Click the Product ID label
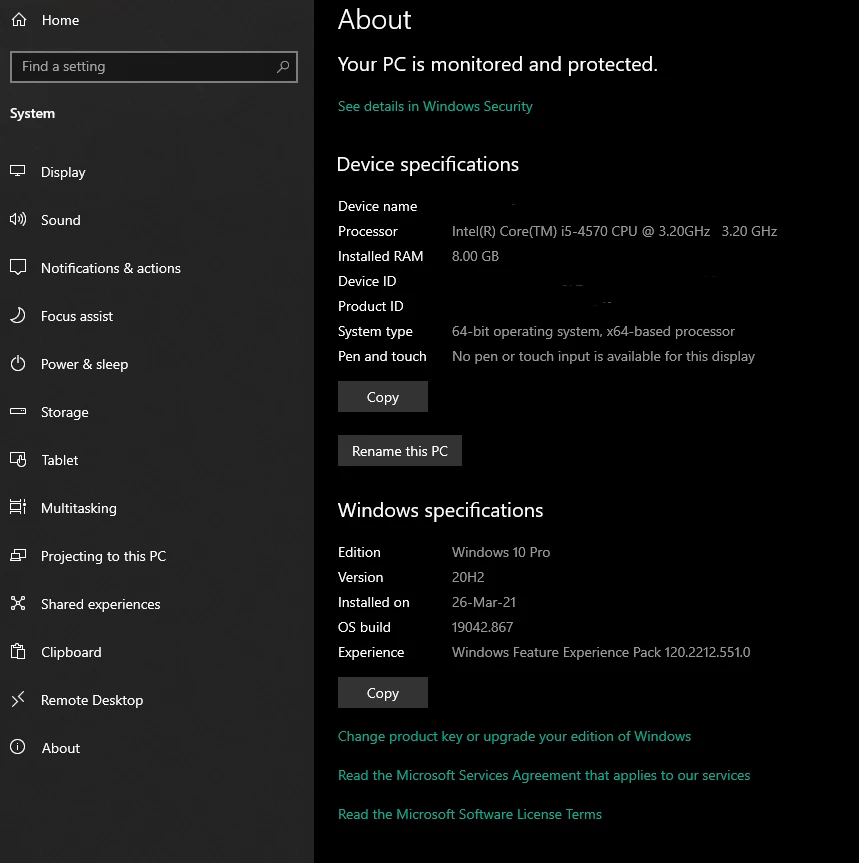 (x=370, y=306)
